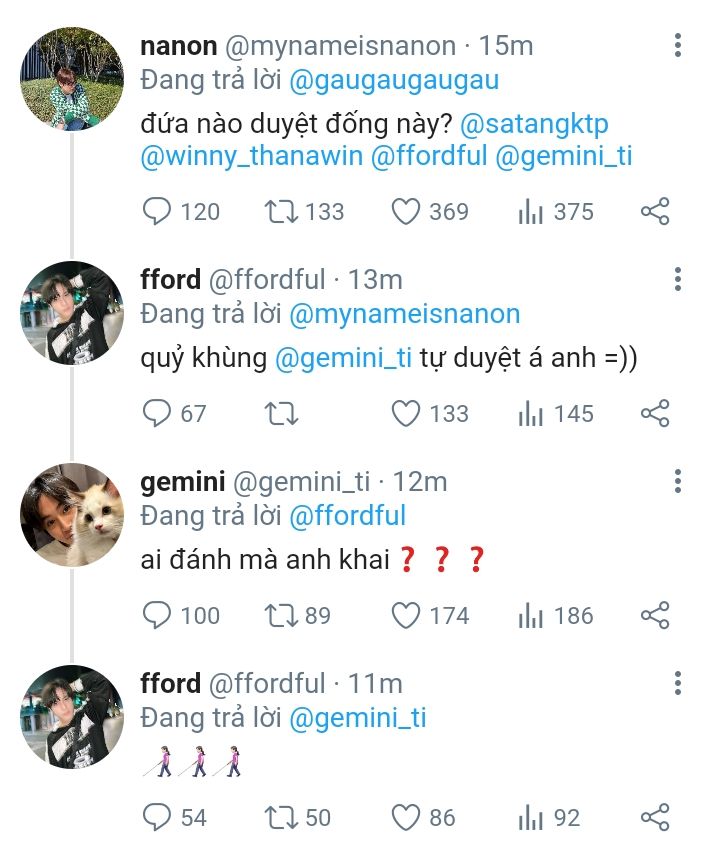Open gemini's profile picture with cat
Viewport: 720px width, 848px height.
(72, 514)
